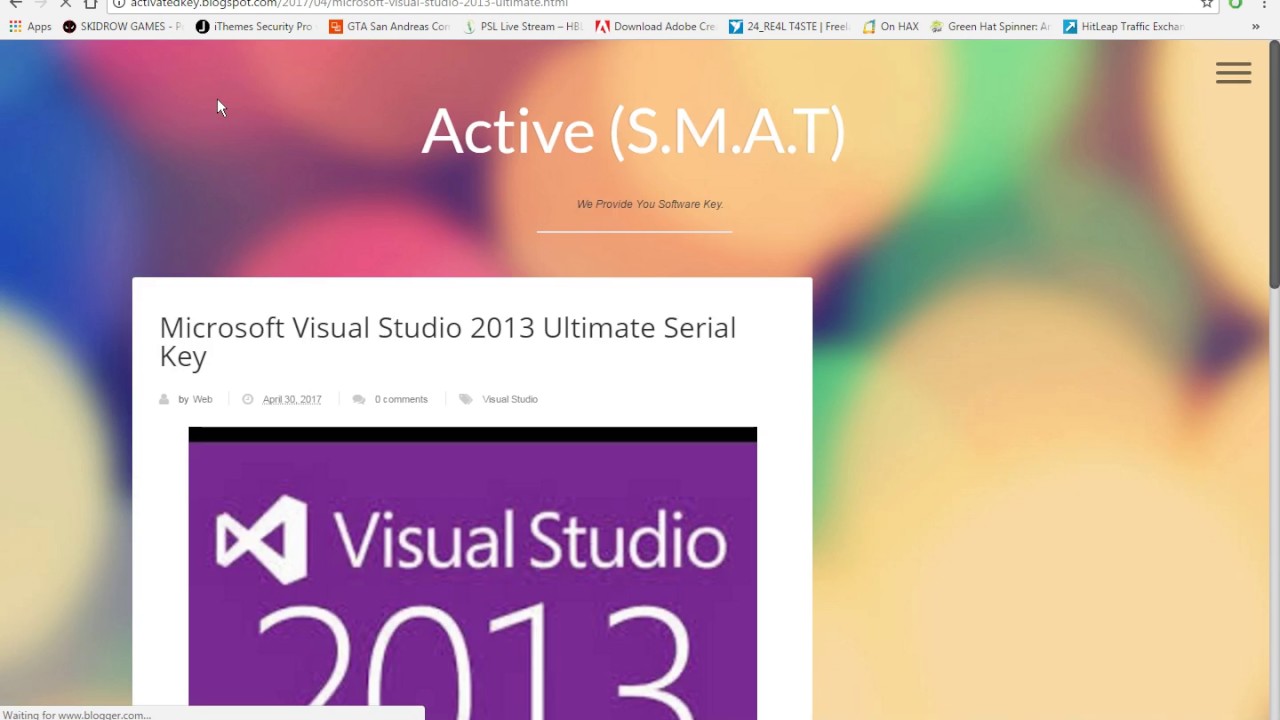This screenshot has width=1280, height=720.
Task: Click the address bar URL
Action: [x=349, y=4]
